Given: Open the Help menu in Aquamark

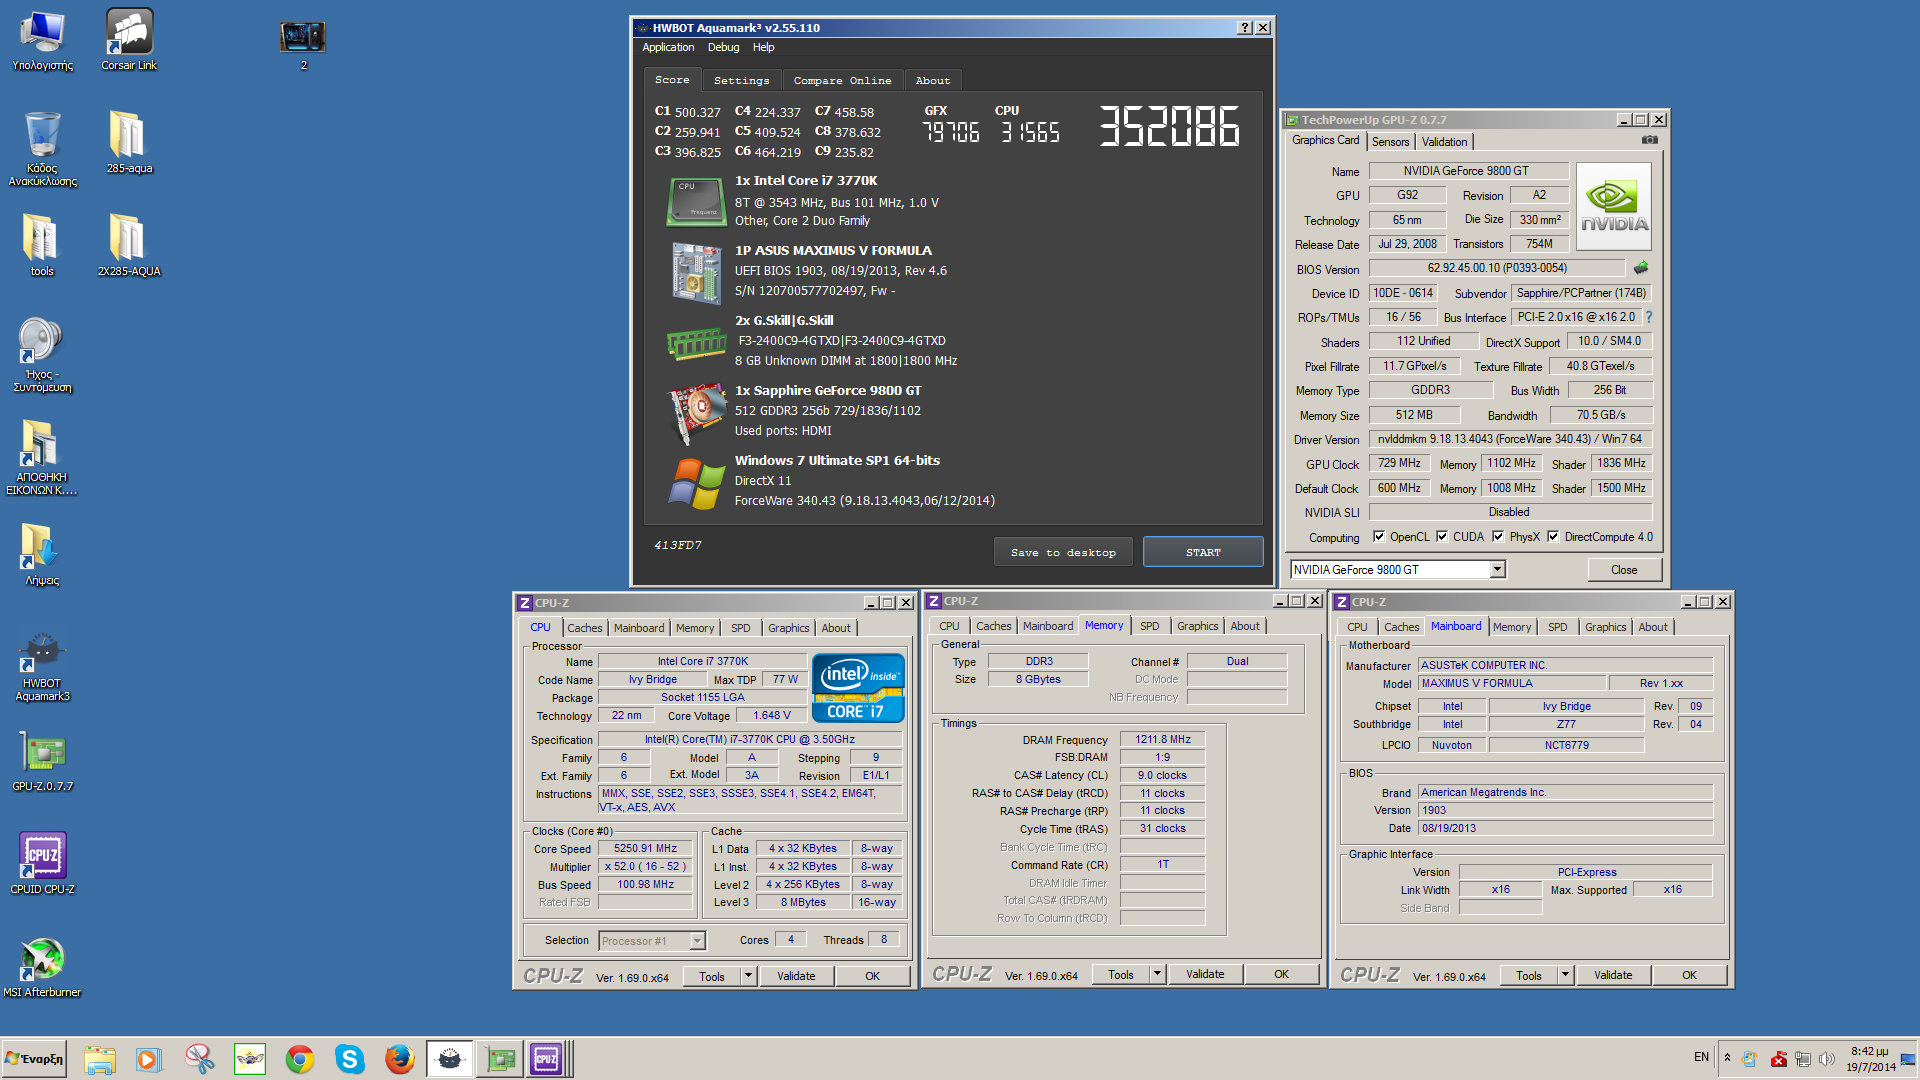Looking at the screenshot, I should (x=763, y=47).
